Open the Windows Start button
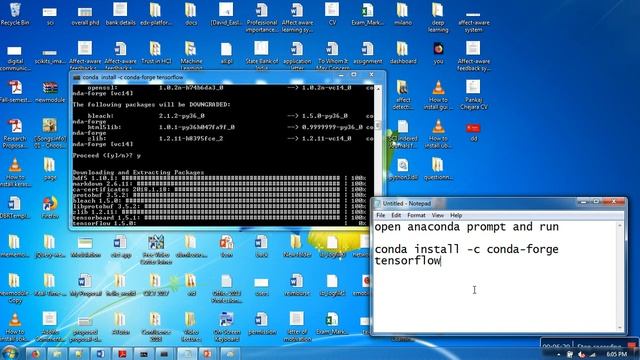 tap(10, 353)
